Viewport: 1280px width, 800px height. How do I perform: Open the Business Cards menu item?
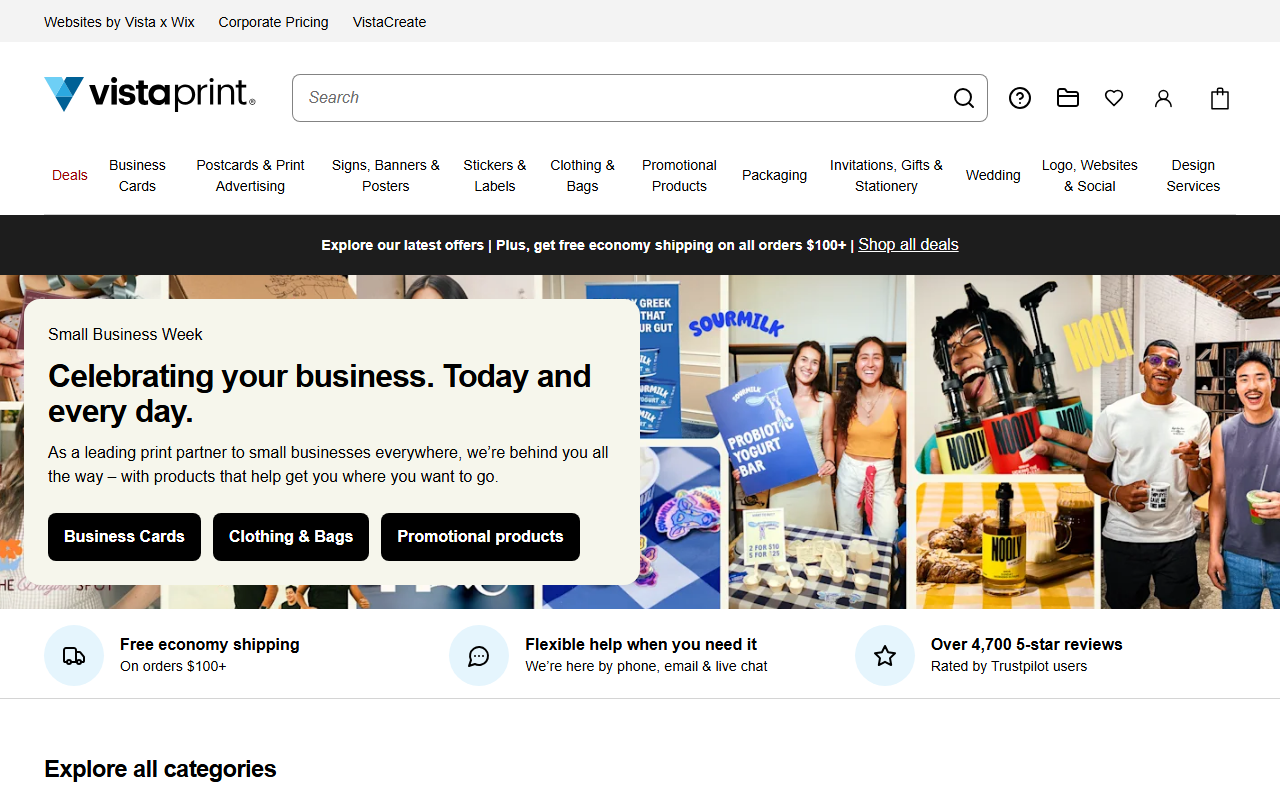137,175
